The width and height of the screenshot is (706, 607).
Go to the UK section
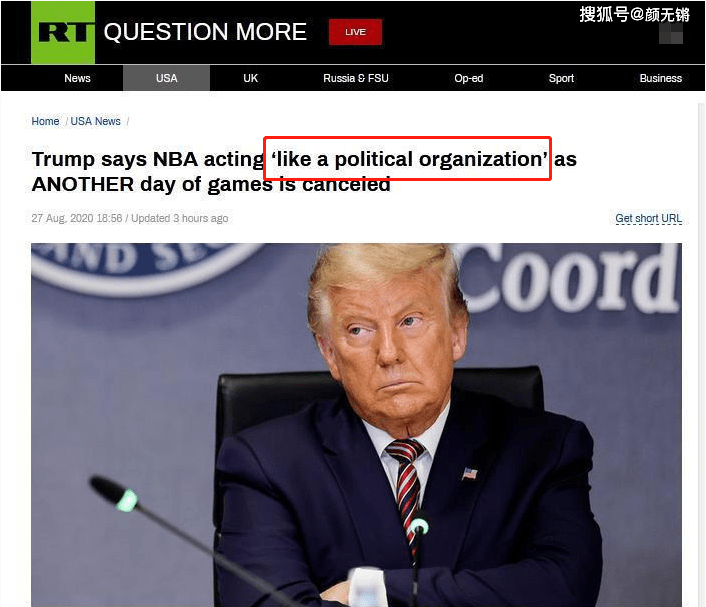point(250,78)
